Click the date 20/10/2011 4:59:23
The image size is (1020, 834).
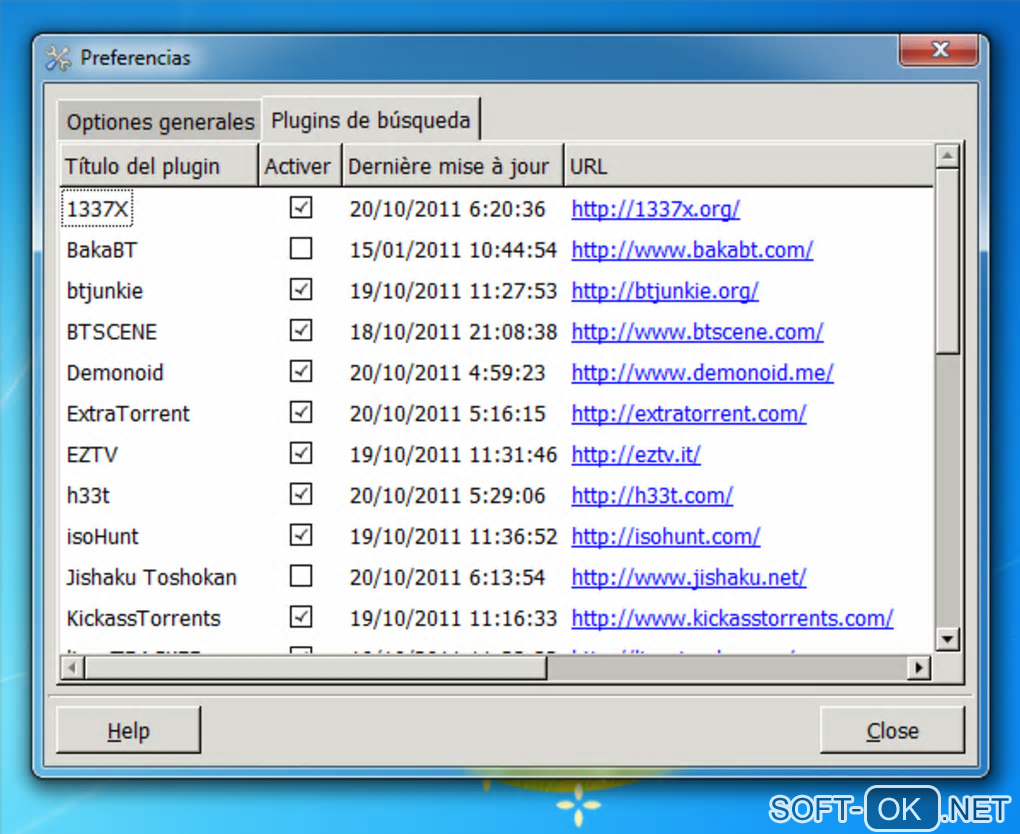(x=448, y=373)
